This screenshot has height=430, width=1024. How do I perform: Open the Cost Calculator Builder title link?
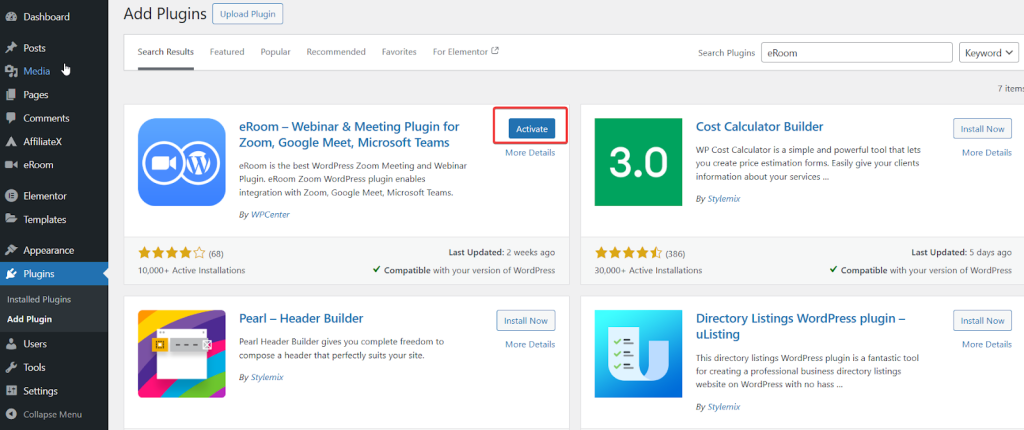(x=760, y=127)
